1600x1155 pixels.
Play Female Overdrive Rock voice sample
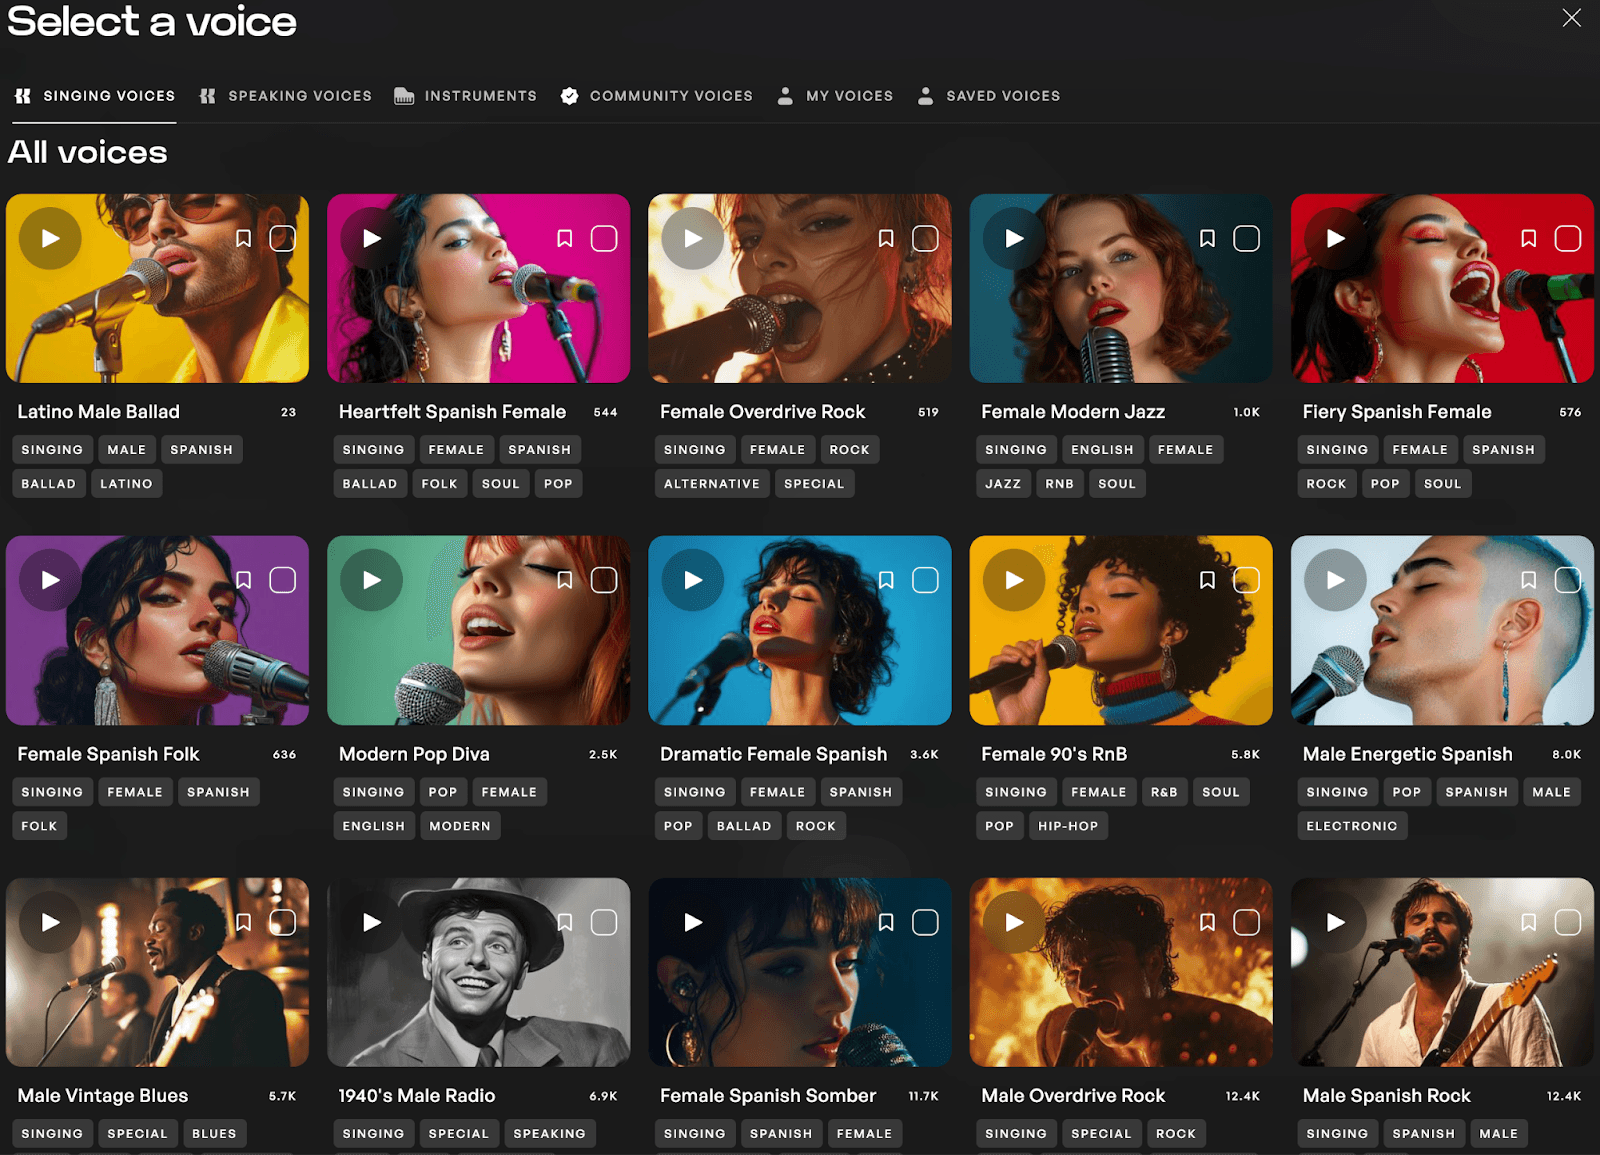pos(693,238)
